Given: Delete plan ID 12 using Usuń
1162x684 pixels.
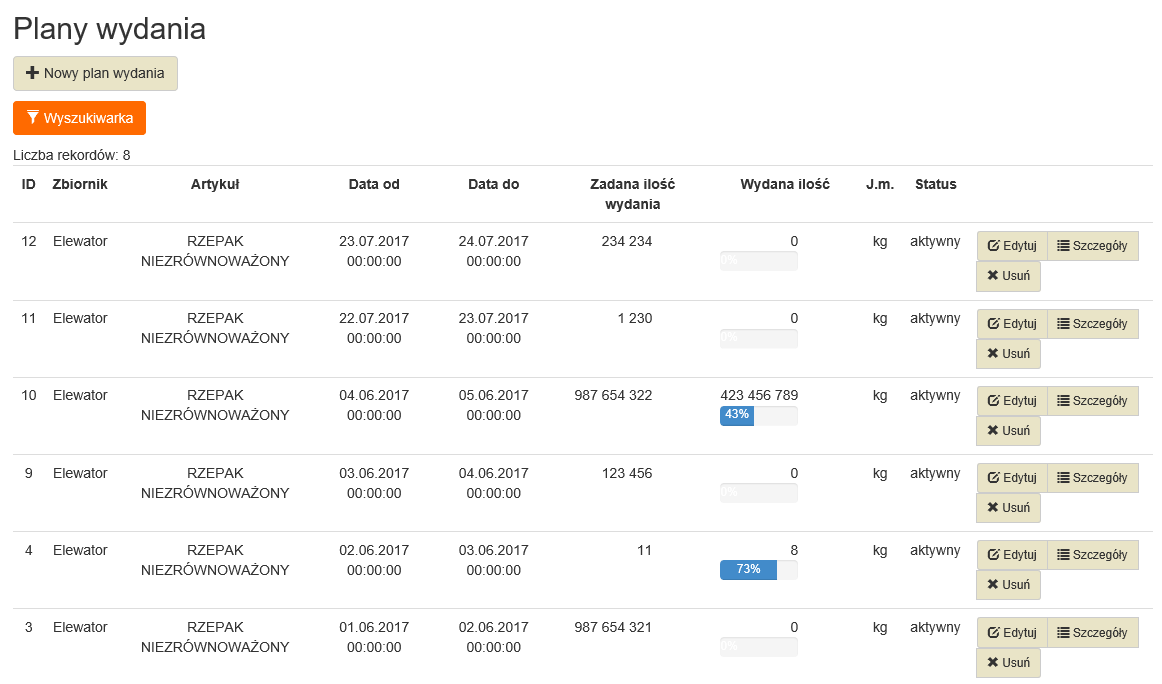Looking at the screenshot, I should pyautogui.click(x=1008, y=276).
